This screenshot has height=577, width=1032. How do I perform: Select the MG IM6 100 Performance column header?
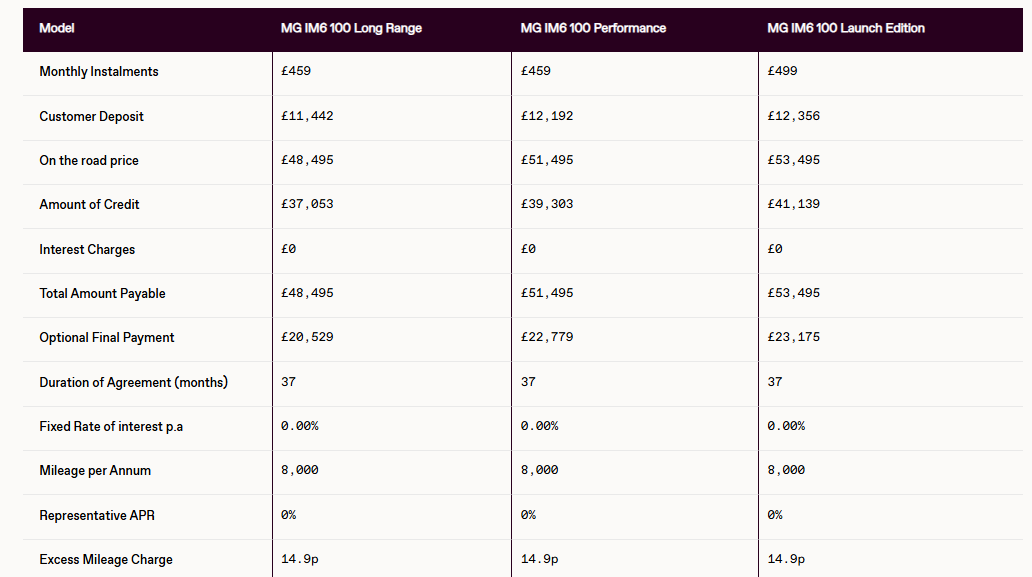593,28
